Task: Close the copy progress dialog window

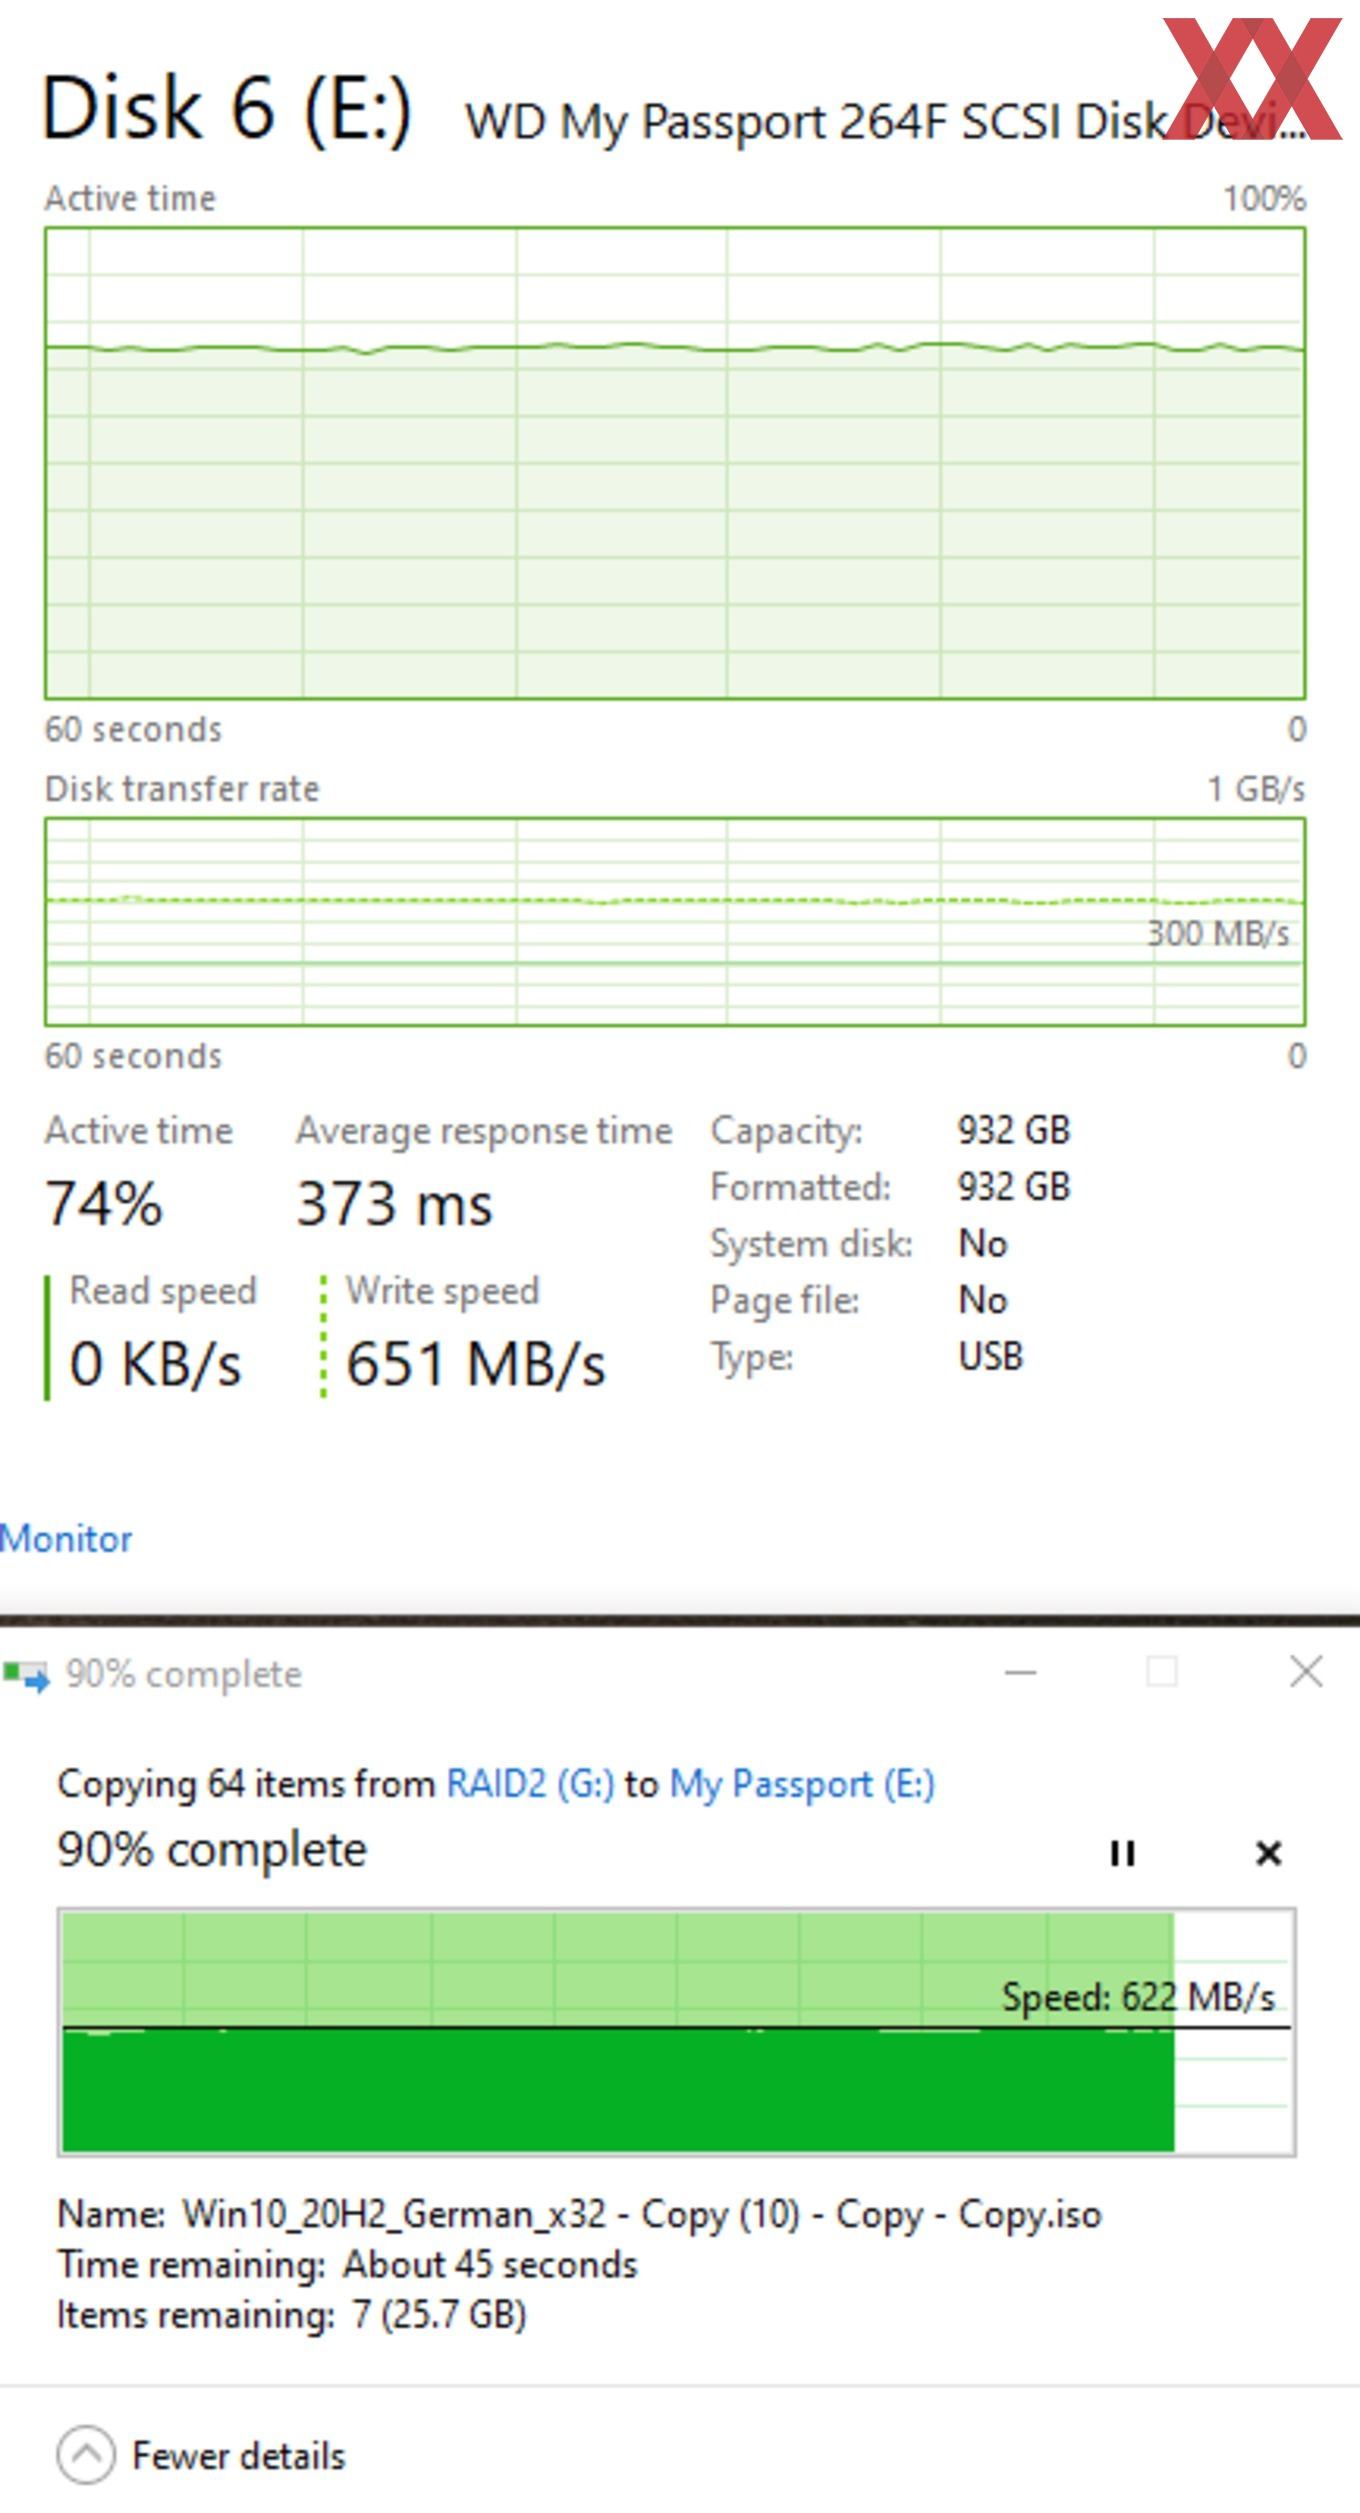Action: pyautogui.click(x=1306, y=1671)
